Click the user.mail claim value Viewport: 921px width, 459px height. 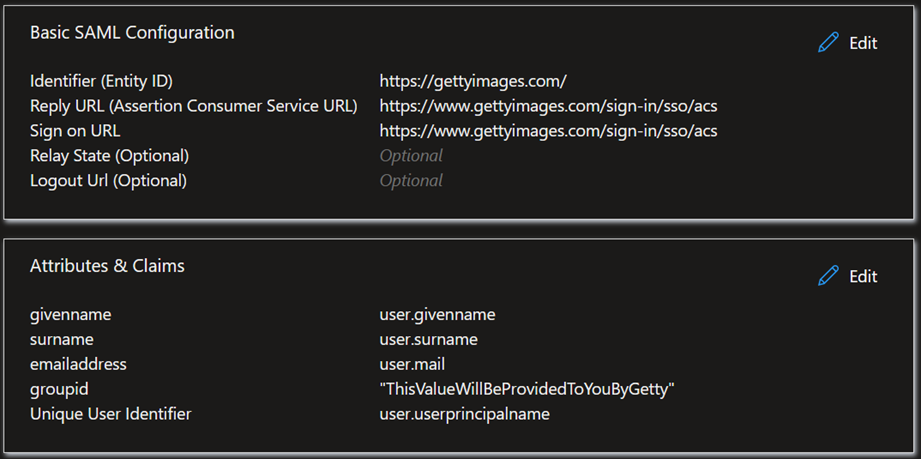tap(412, 364)
